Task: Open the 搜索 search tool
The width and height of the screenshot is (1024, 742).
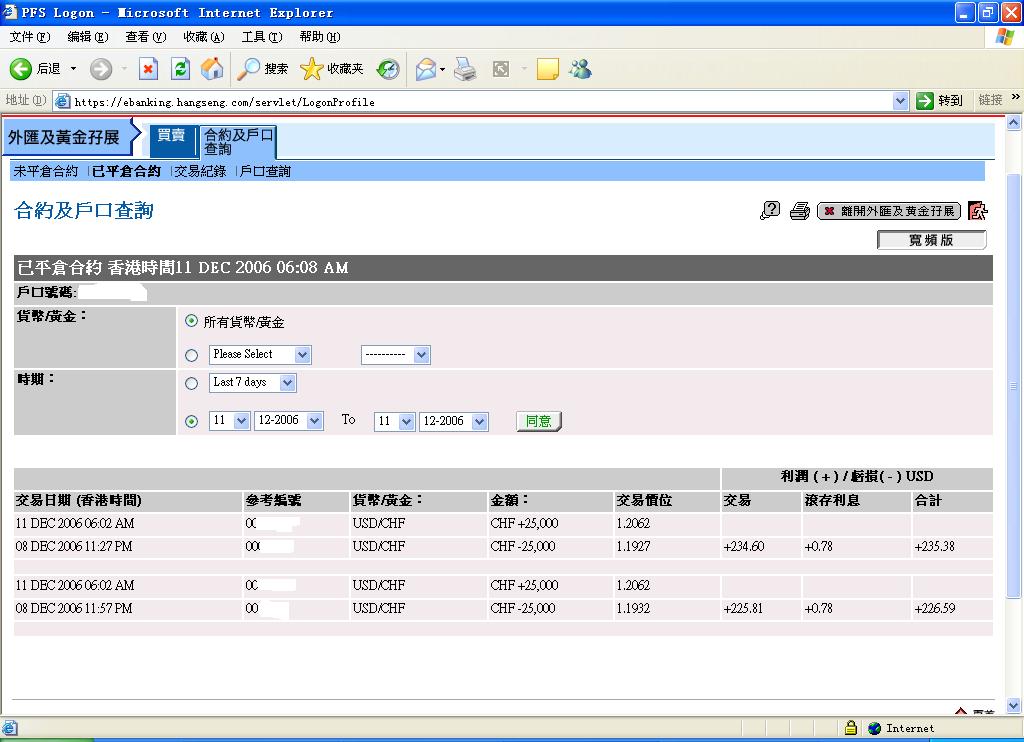Action: click(x=262, y=69)
